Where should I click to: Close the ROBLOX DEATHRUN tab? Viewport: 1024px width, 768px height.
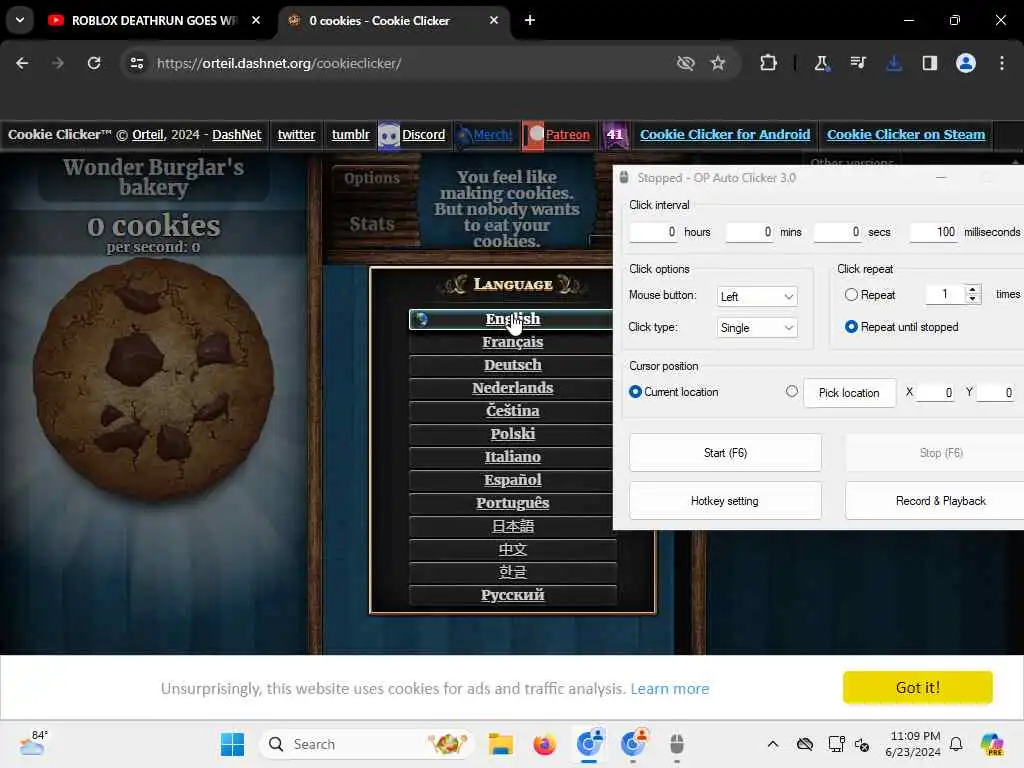tap(256, 20)
